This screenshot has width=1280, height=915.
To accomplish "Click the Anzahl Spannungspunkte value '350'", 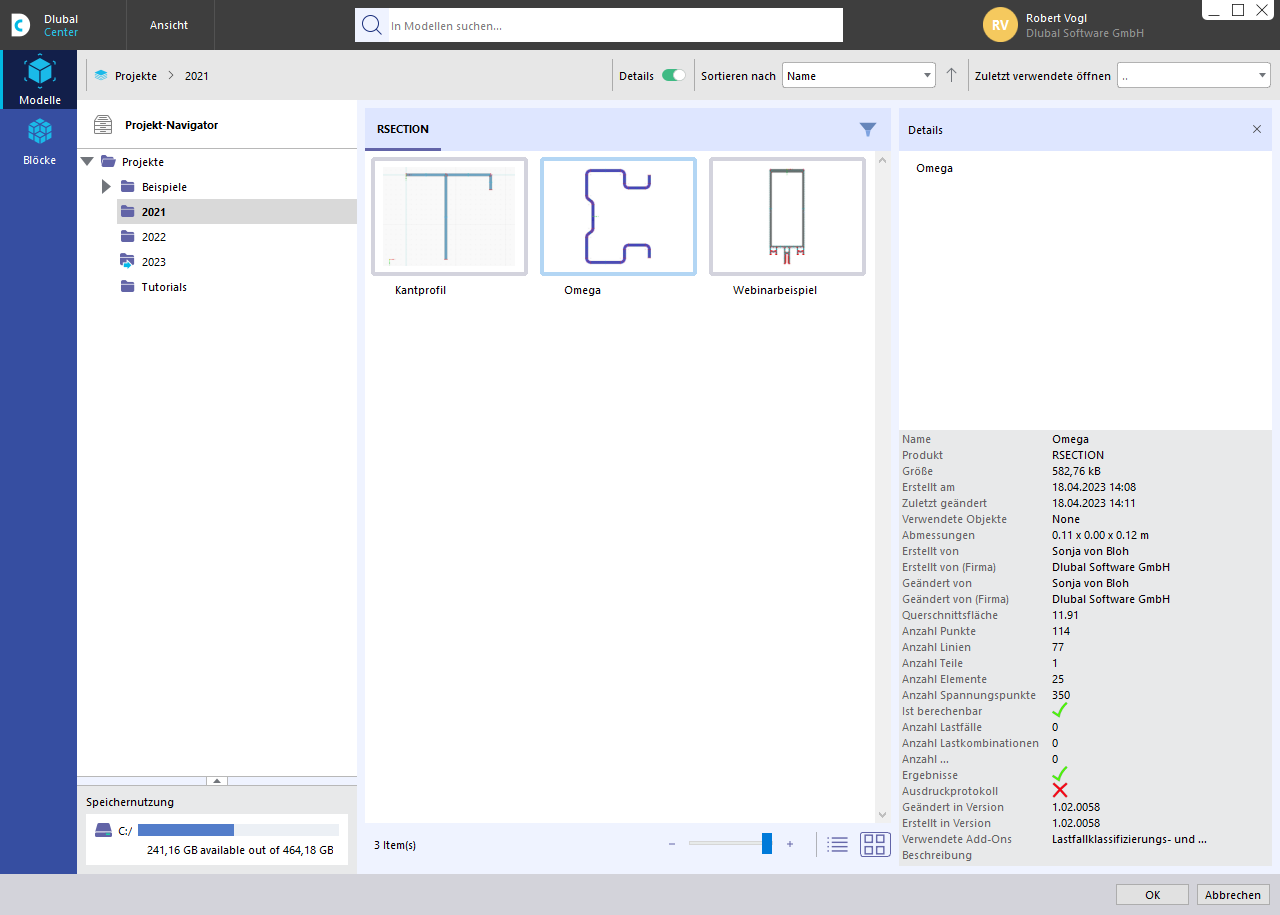I will click(1062, 695).
